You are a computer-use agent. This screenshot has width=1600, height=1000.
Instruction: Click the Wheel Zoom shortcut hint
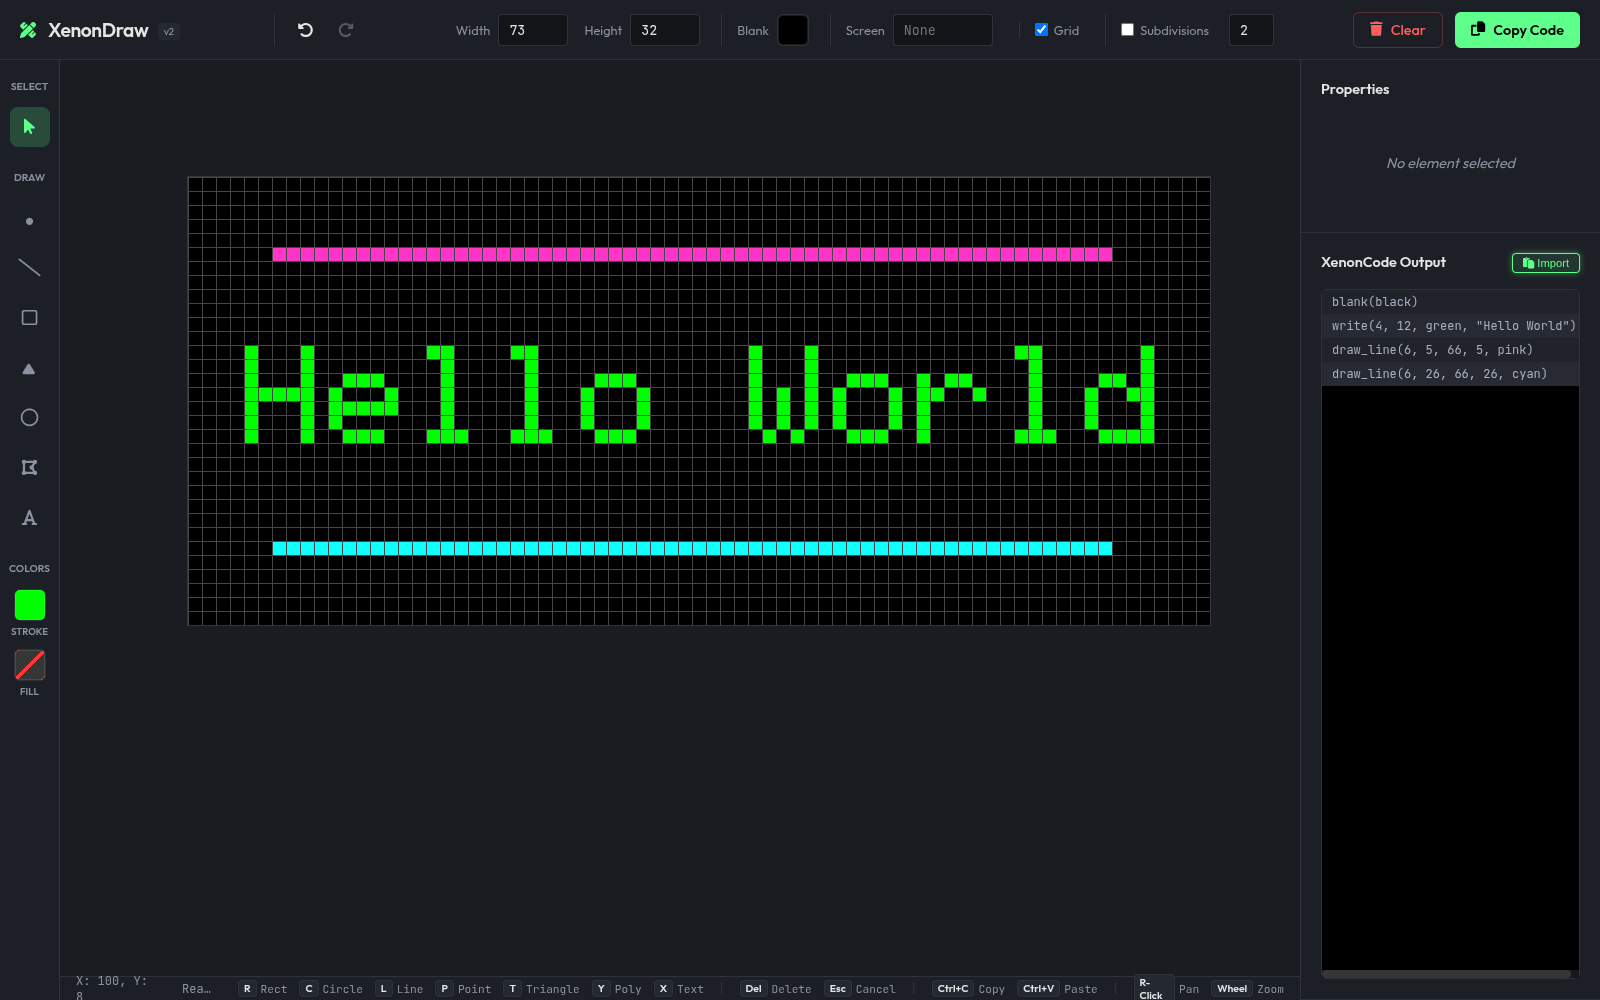coord(1249,989)
